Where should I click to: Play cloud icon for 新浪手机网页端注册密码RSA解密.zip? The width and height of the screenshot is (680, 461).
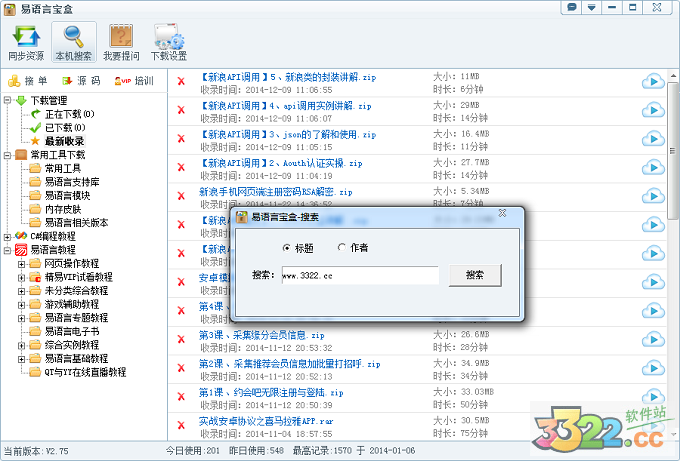653,196
